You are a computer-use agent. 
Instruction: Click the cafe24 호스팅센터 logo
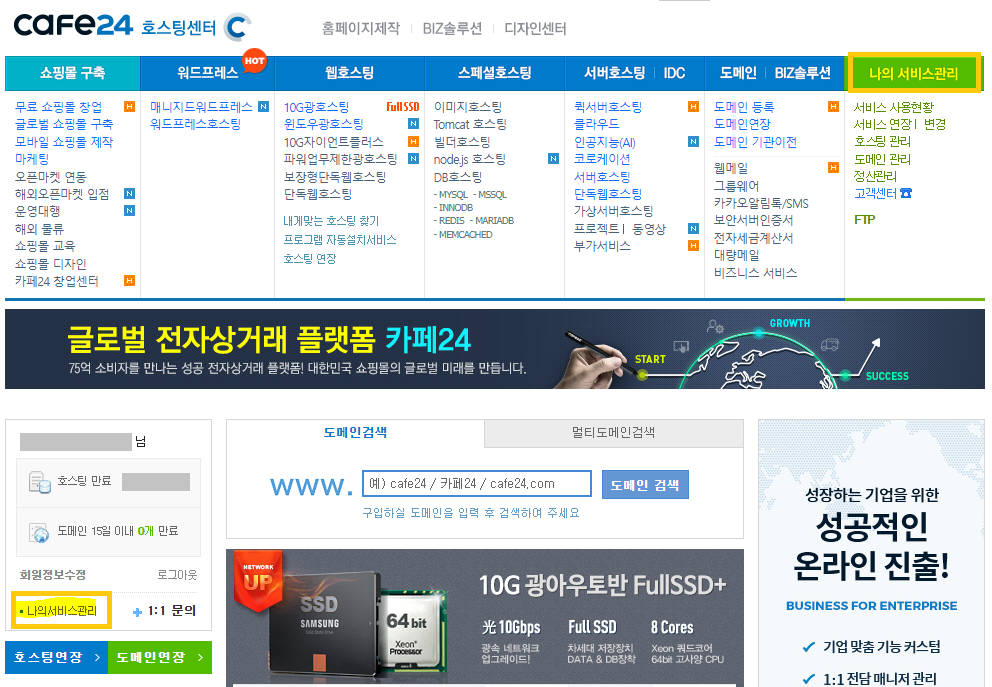(132, 27)
